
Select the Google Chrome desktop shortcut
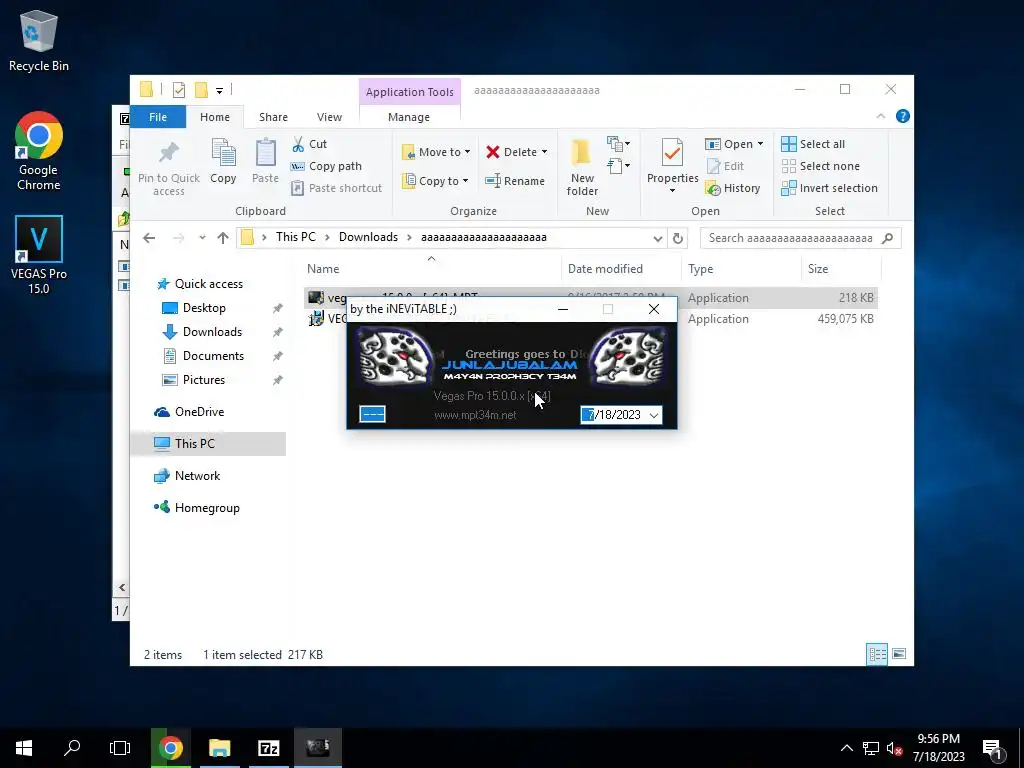(x=39, y=152)
